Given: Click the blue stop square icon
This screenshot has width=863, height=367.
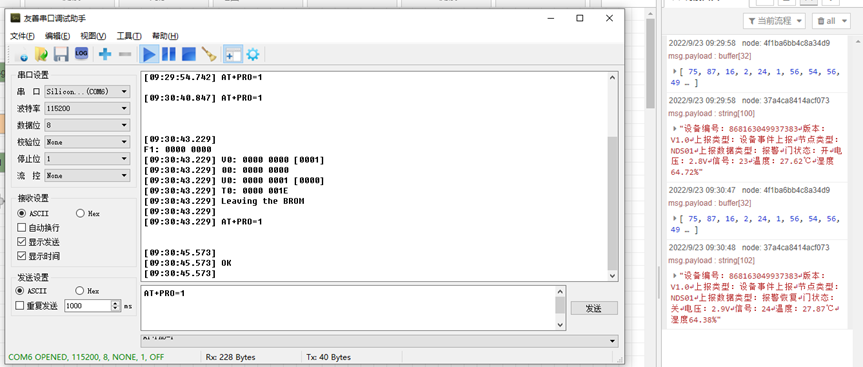Looking at the screenshot, I should [189, 54].
